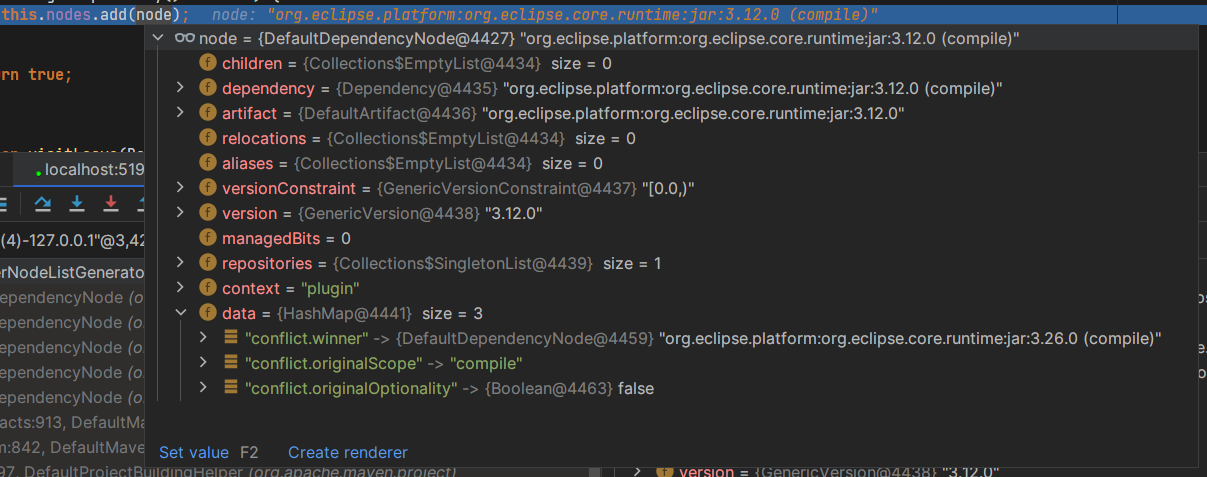The width and height of the screenshot is (1207, 477).
Task: Expand the conflict.winner map entry
Action: coord(204,338)
